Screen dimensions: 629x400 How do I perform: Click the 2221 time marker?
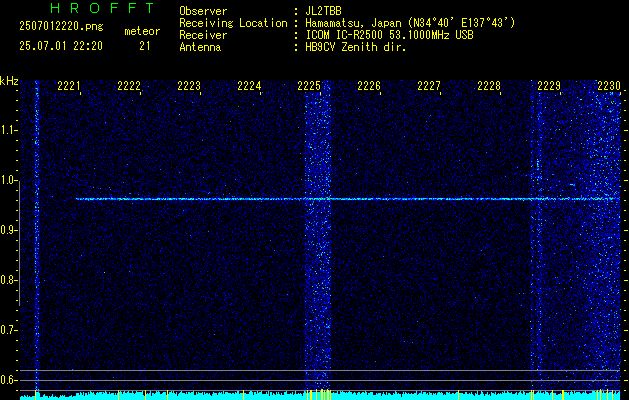pyautogui.click(x=69, y=85)
